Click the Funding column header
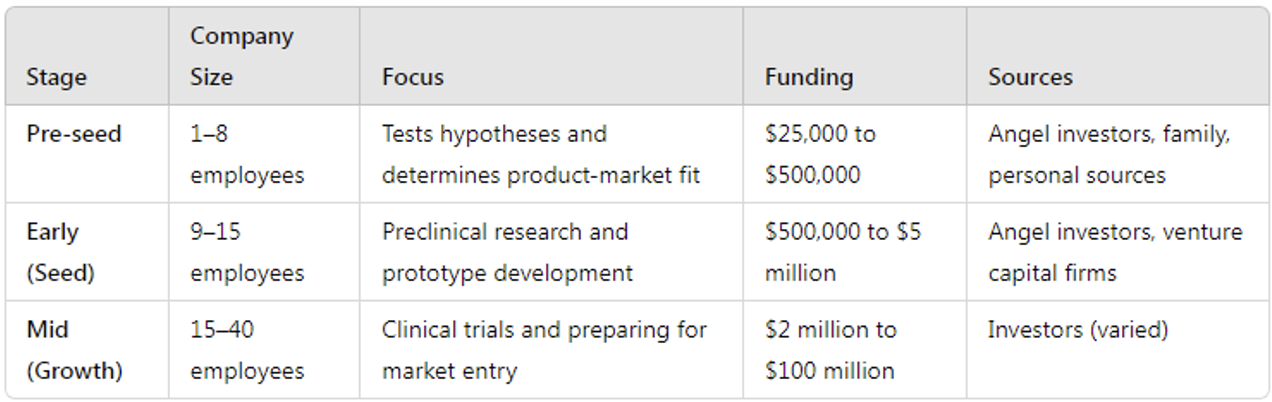1272x402 pixels. click(809, 77)
